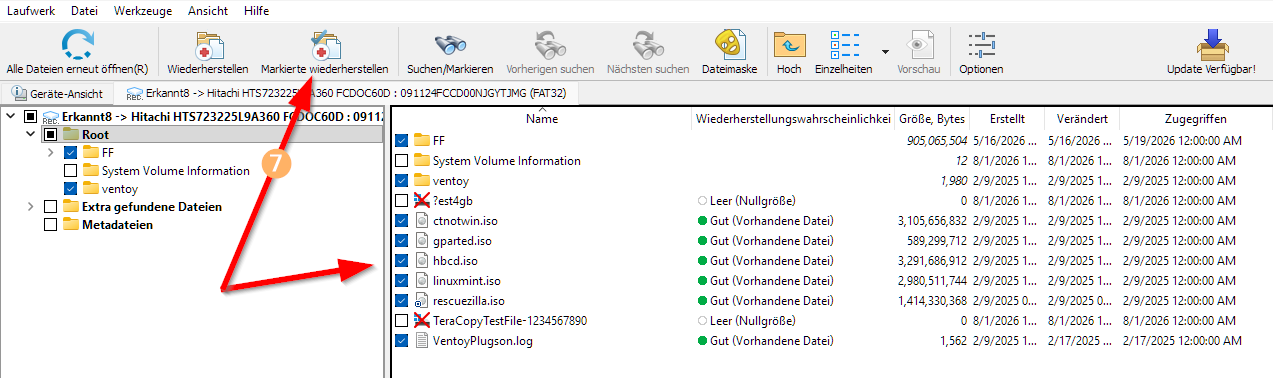Open the Dateimaske mask tool

point(729,44)
